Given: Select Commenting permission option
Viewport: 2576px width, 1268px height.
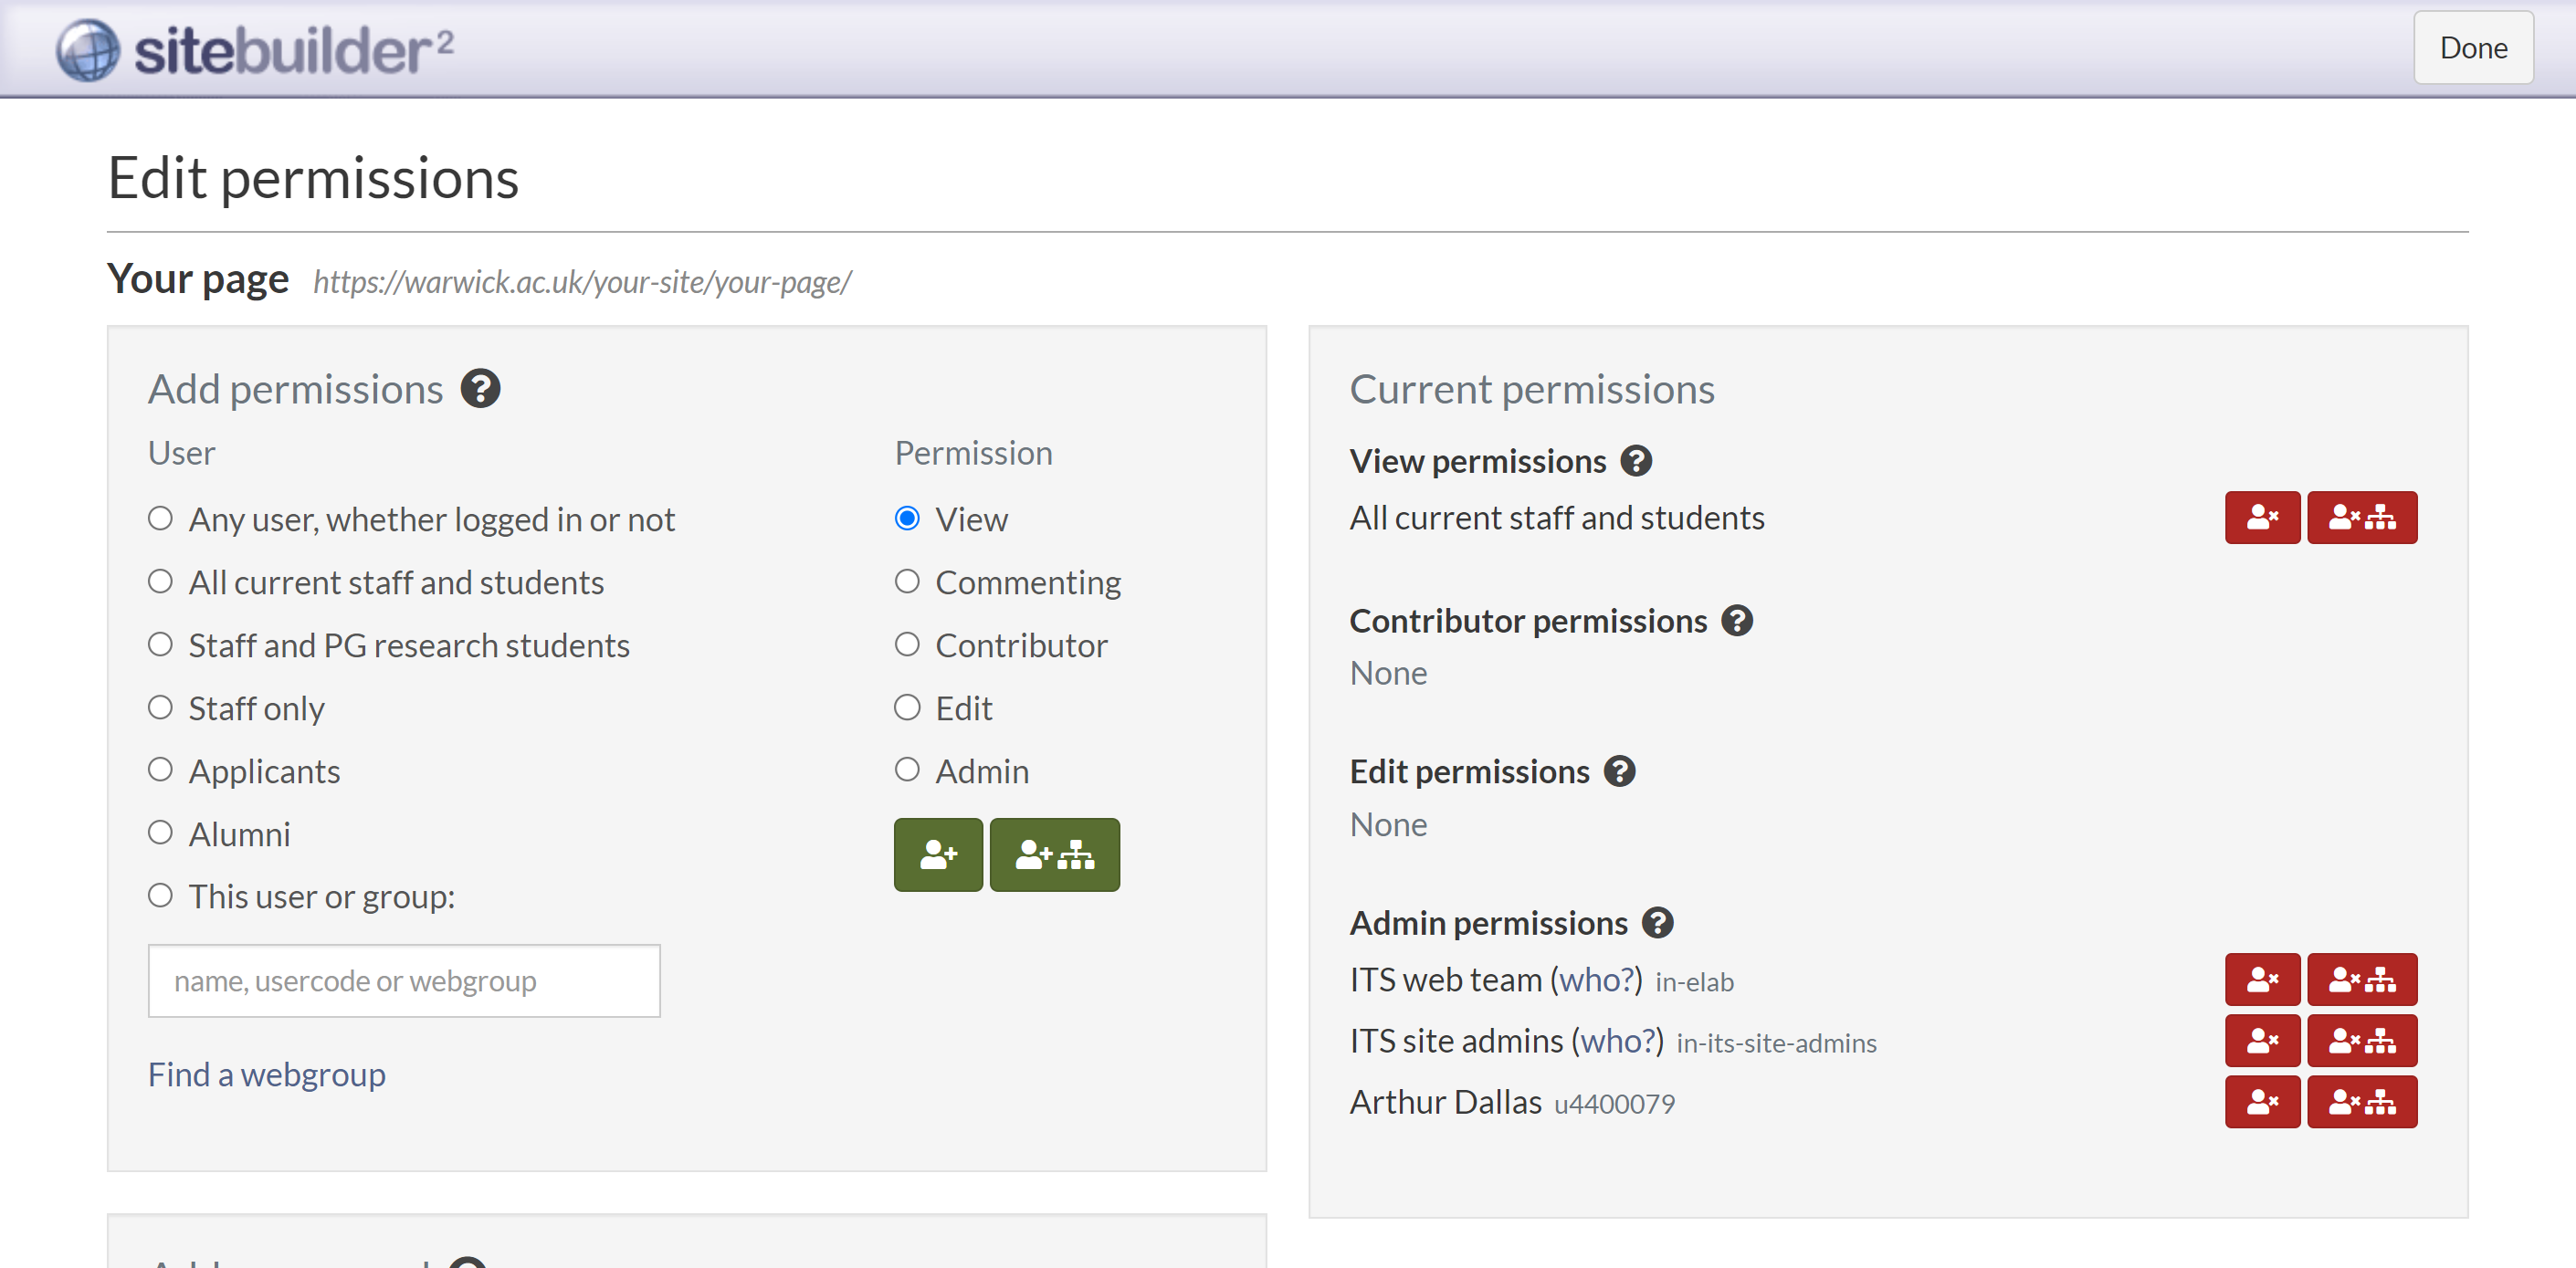Looking at the screenshot, I should [906, 581].
